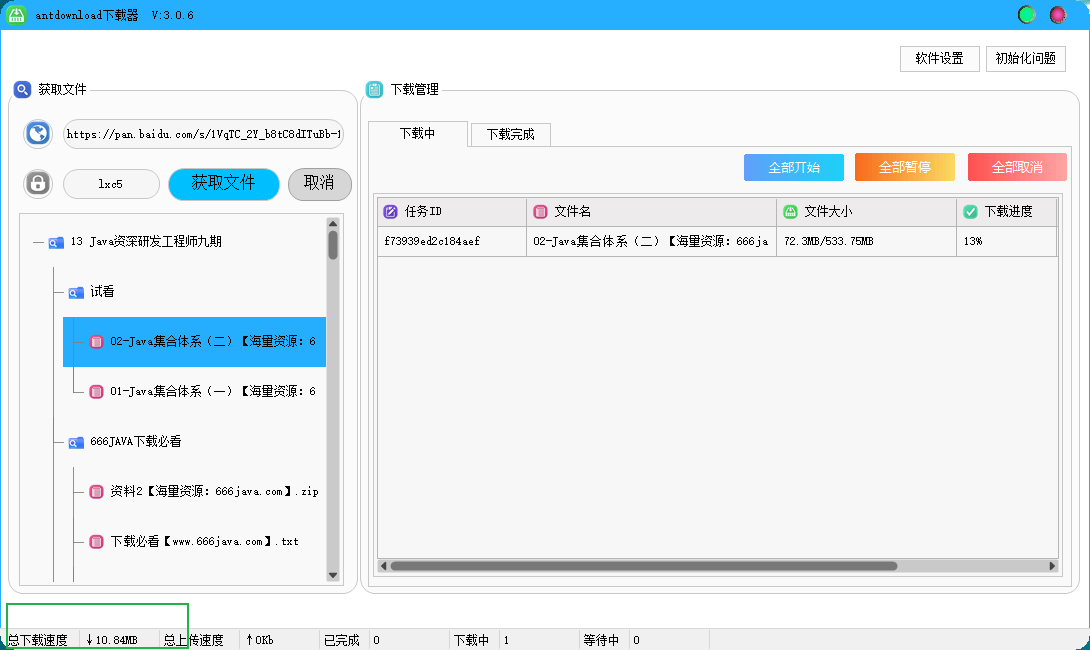The image size is (1090, 650).
Task: Click inside the pan.baidu.com link input field
Action: pyautogui.click(x=200, y=133)
